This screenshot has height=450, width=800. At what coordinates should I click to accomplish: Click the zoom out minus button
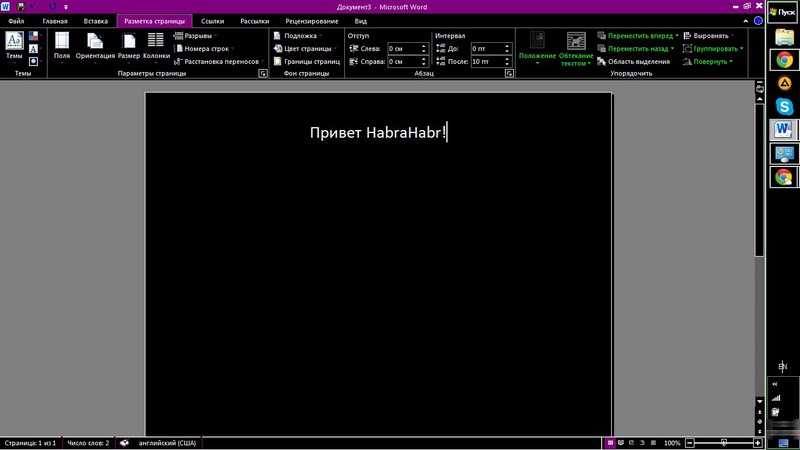690,443
